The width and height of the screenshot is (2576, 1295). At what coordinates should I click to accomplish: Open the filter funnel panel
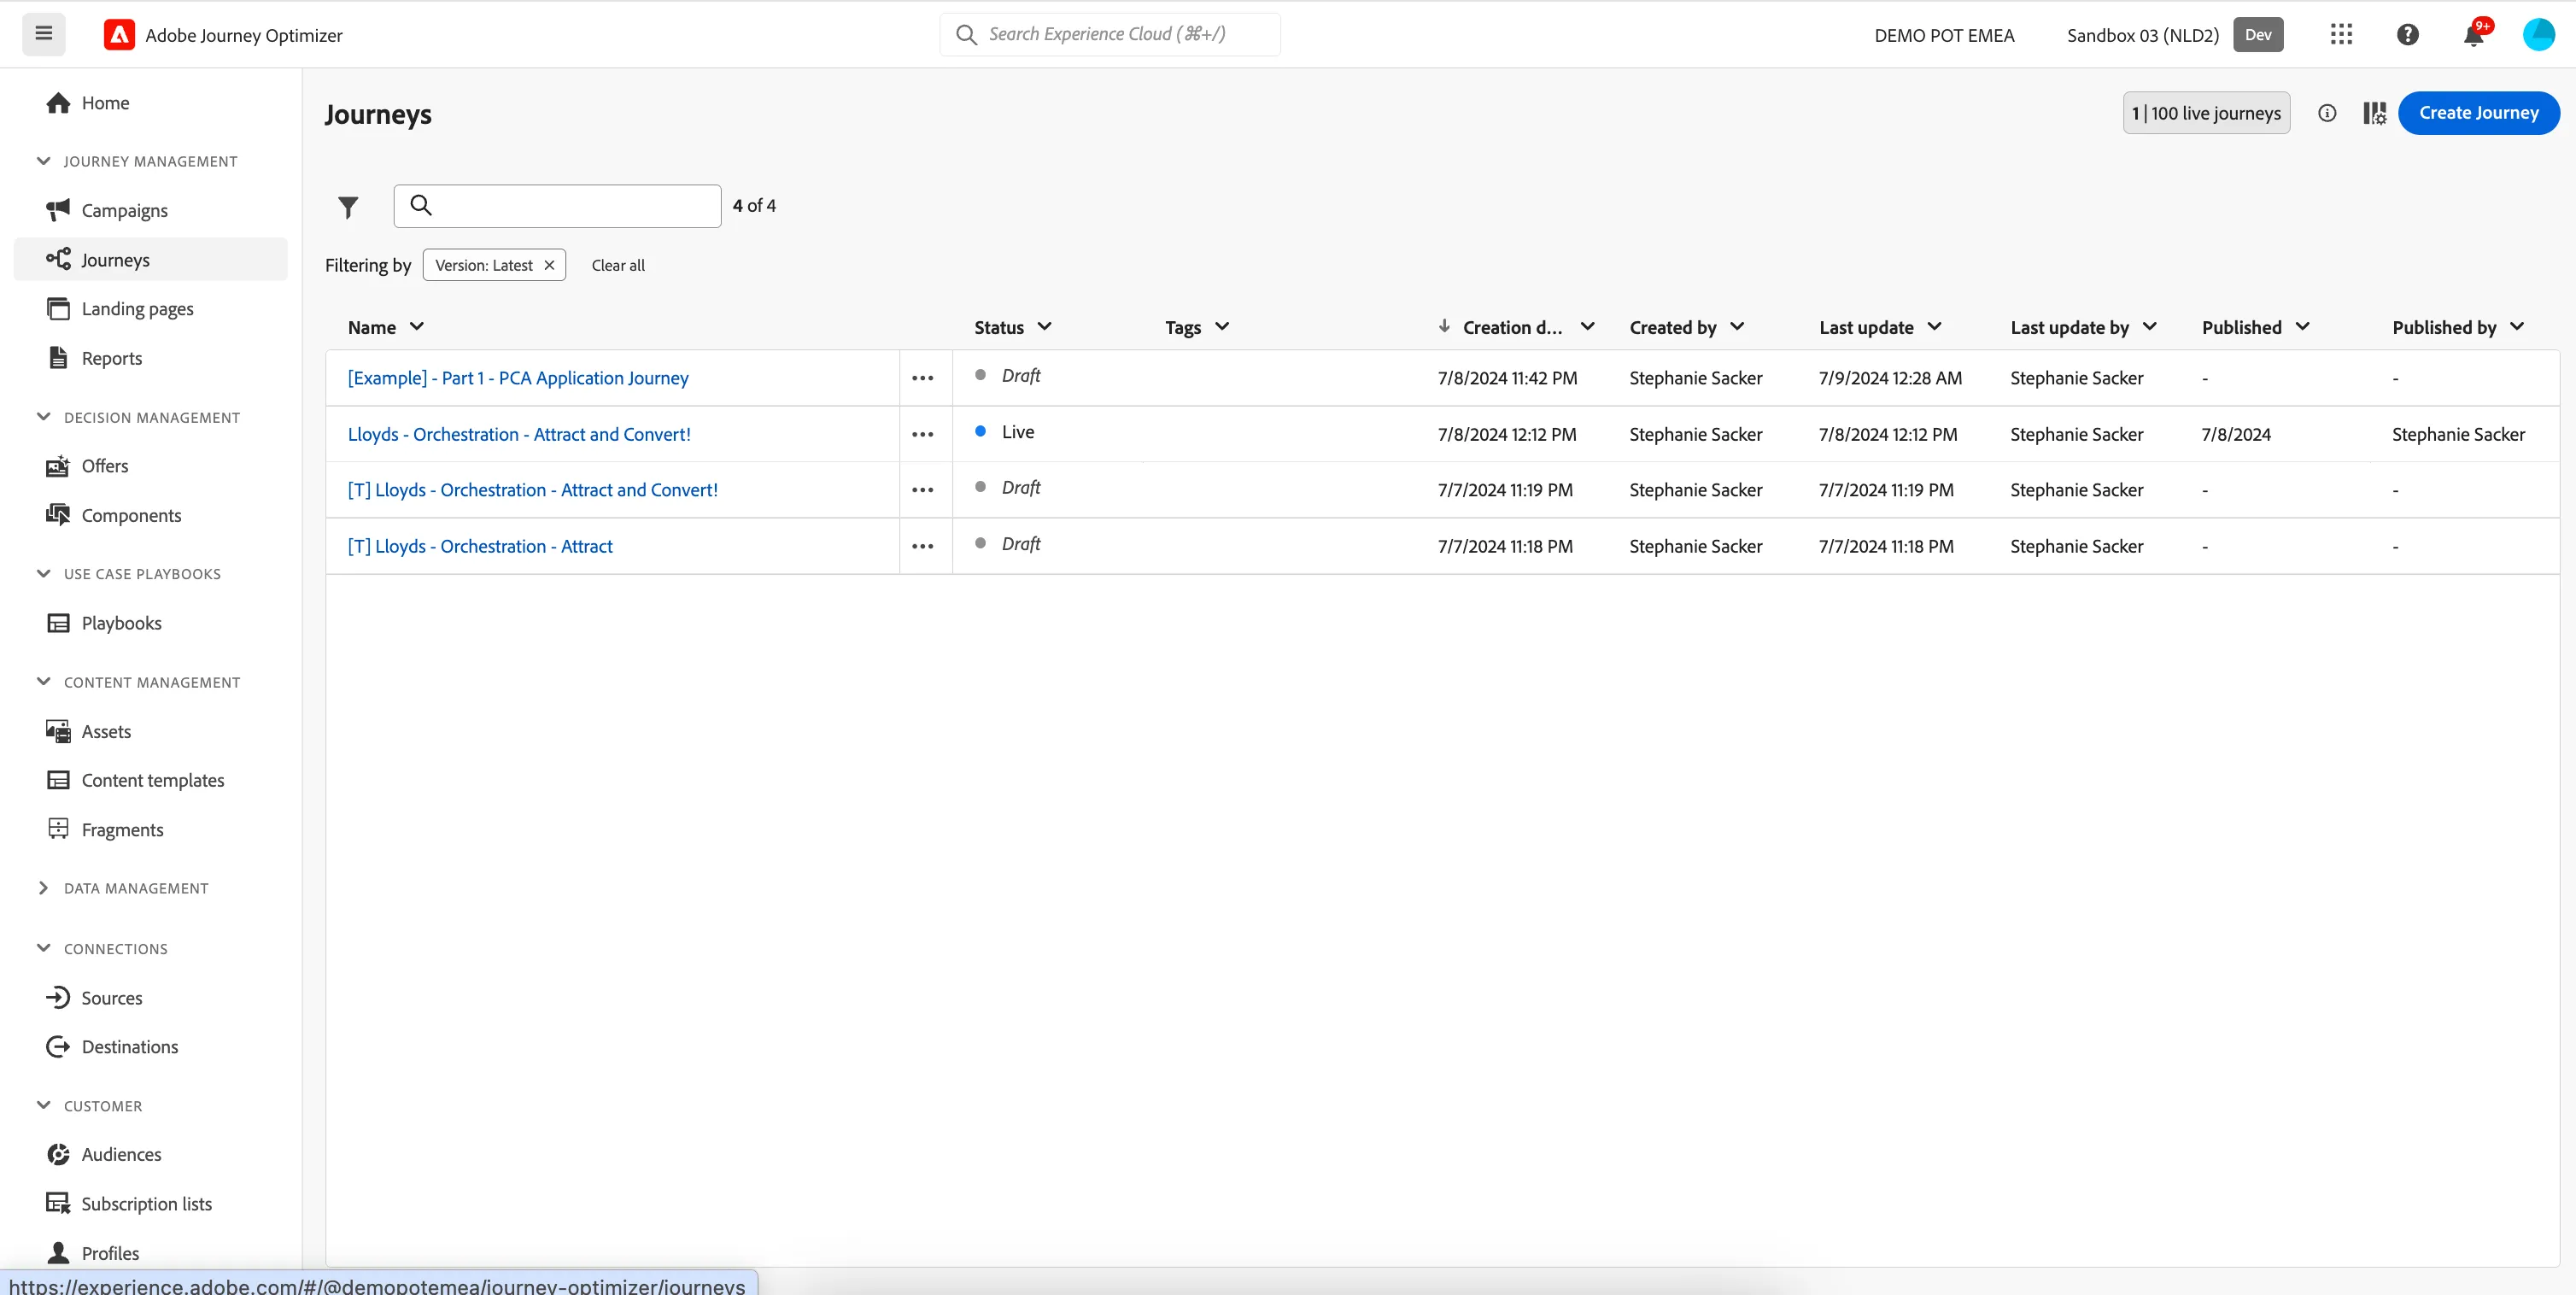click(x=348, y=207)
